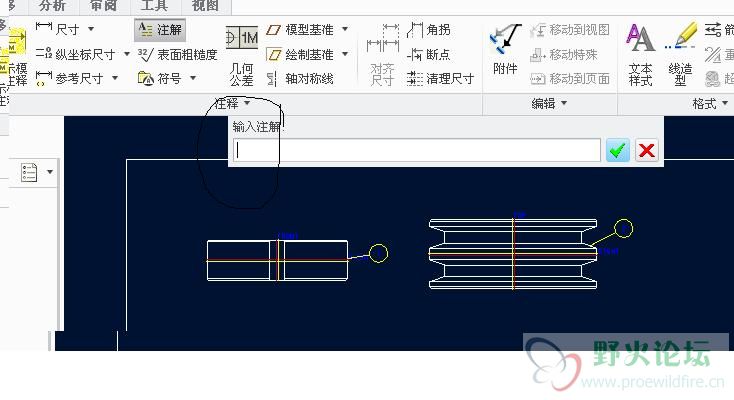
Task: Expand the 纵坐标尺寸 dropdown arrow
Action: [x=126, y=54]
